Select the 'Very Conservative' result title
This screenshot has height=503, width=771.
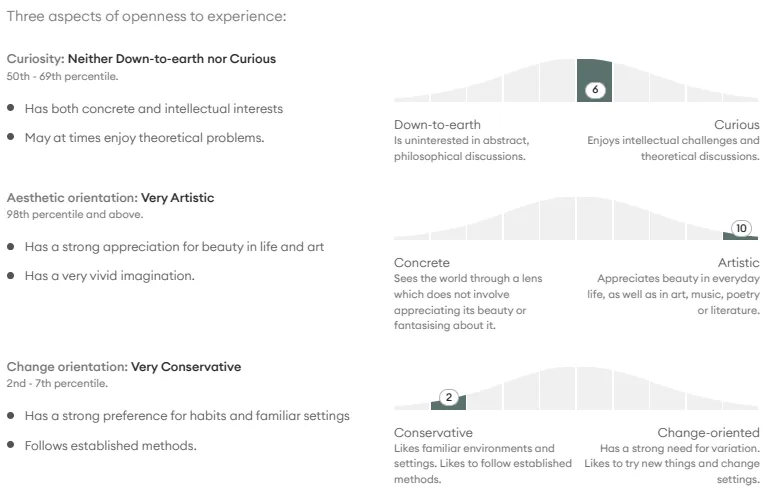186,367
